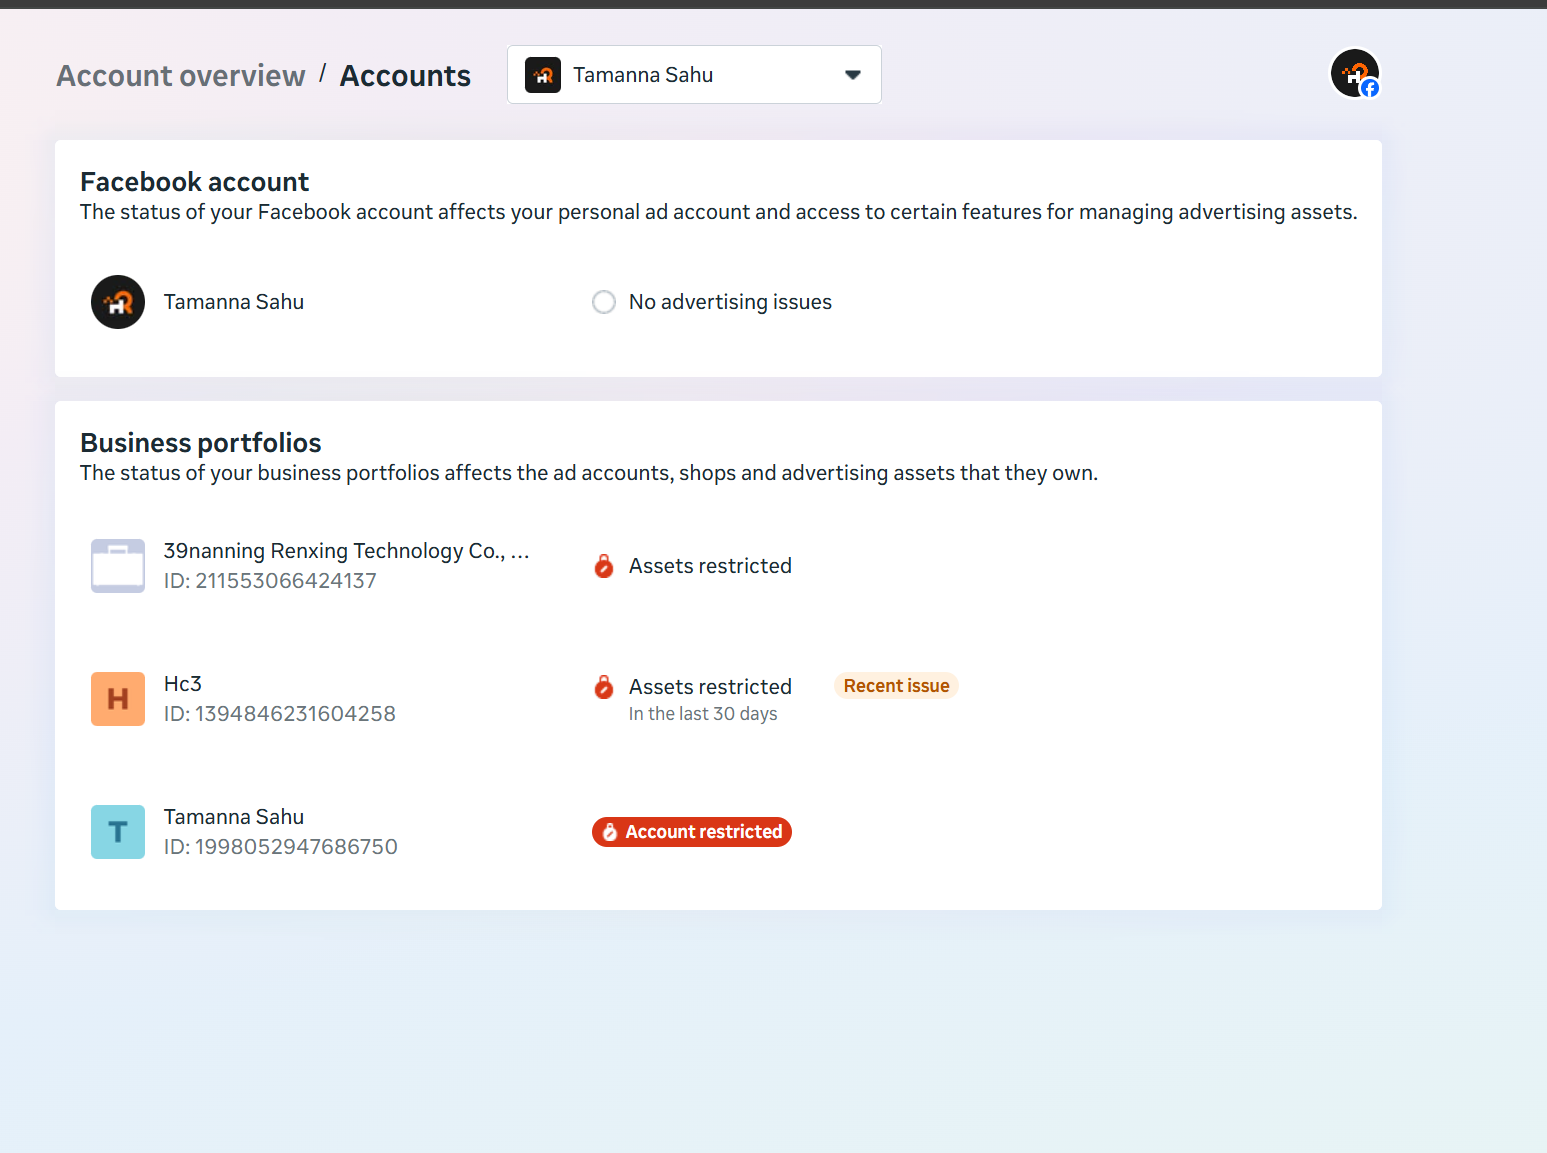Click the logo icon inside the account selector
1547x1153 pixels.
[x=543, y=75]
